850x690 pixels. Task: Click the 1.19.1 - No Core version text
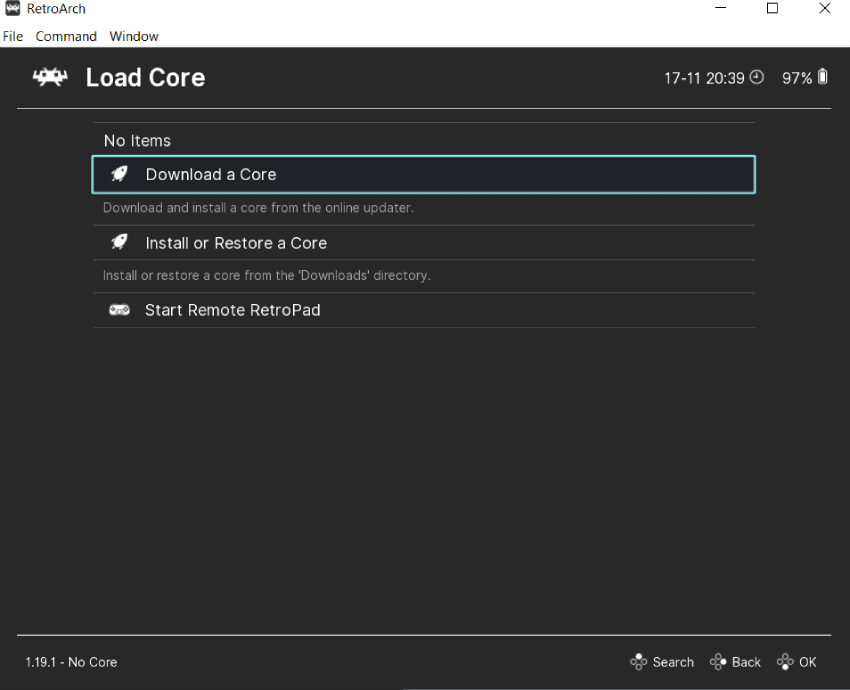click(x=71, y=662)
